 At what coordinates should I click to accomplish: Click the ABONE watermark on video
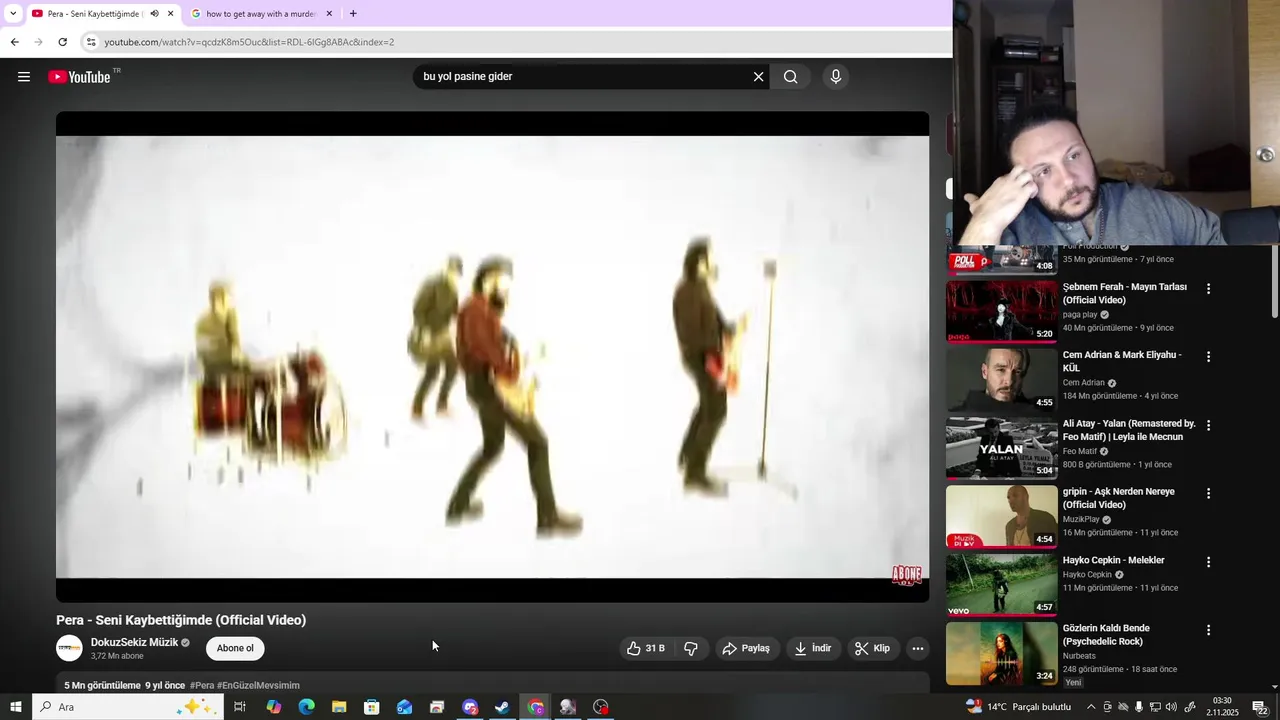coord(906,575)
